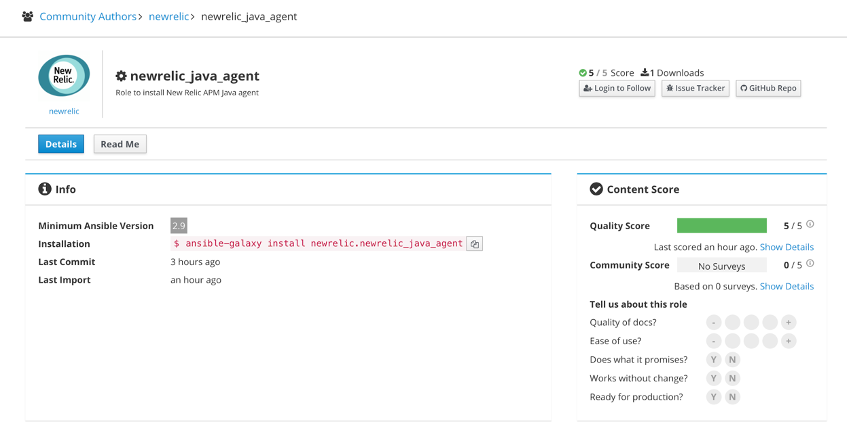The height and width of the screenshot is (424, 847).
Task: Select second rating circle for Ease of use
Action: [732, 341]
